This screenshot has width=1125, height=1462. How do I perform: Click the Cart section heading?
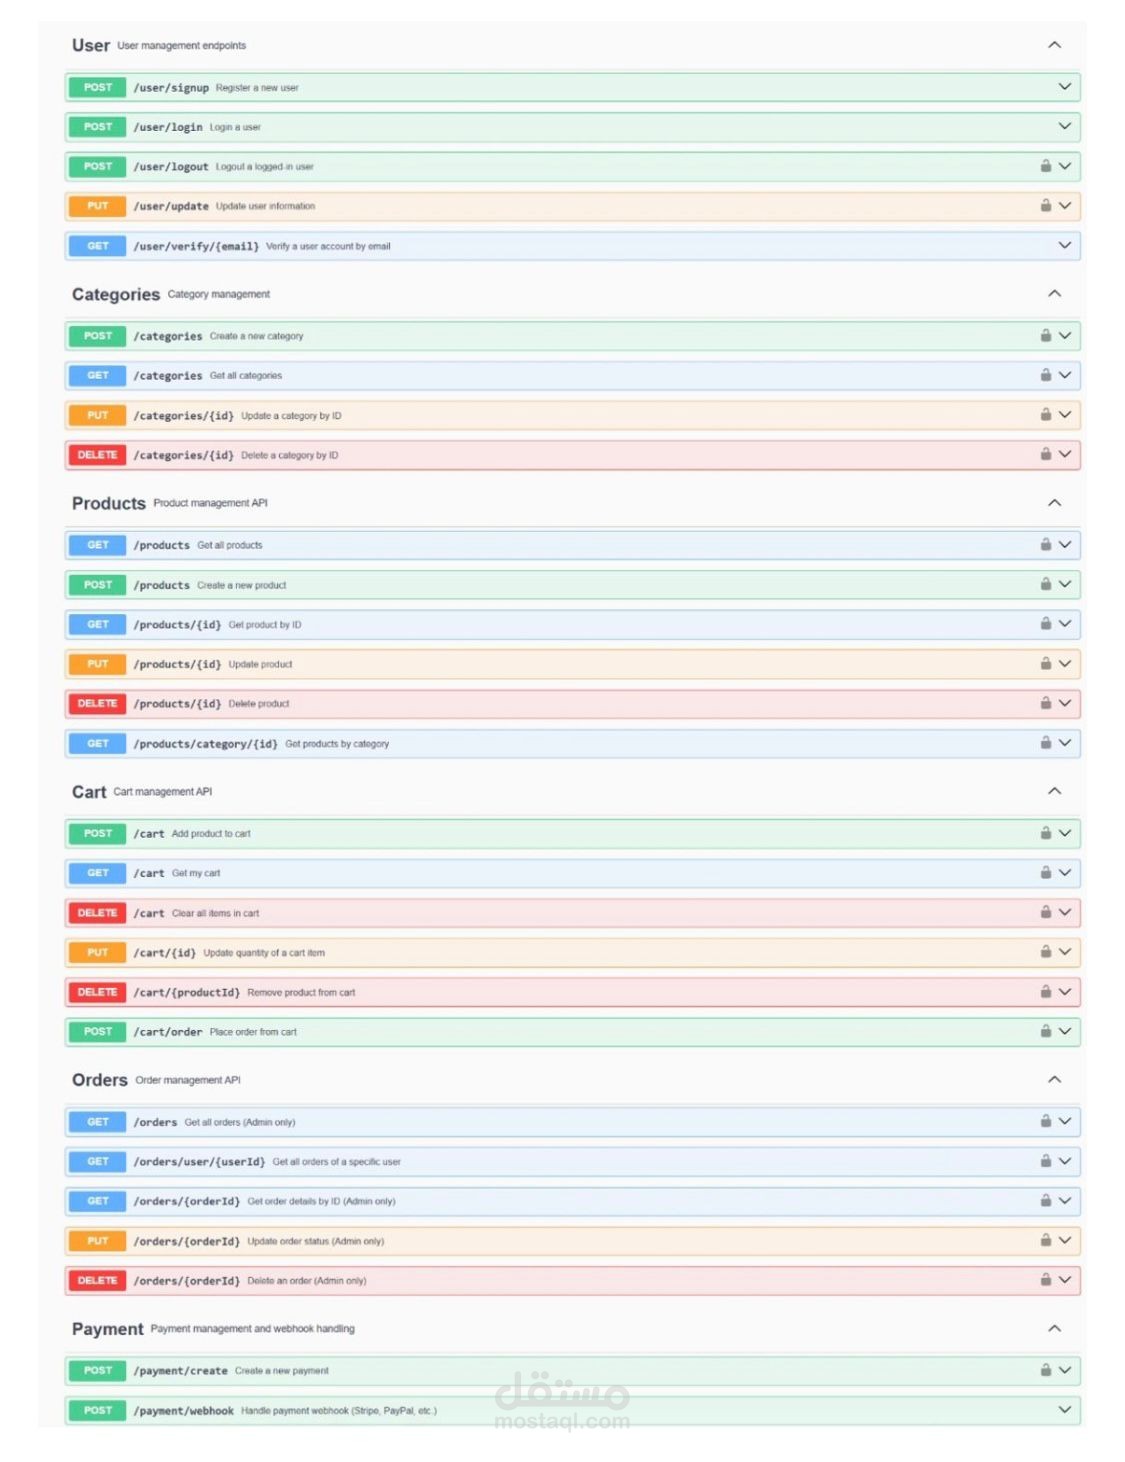point(89,792)
